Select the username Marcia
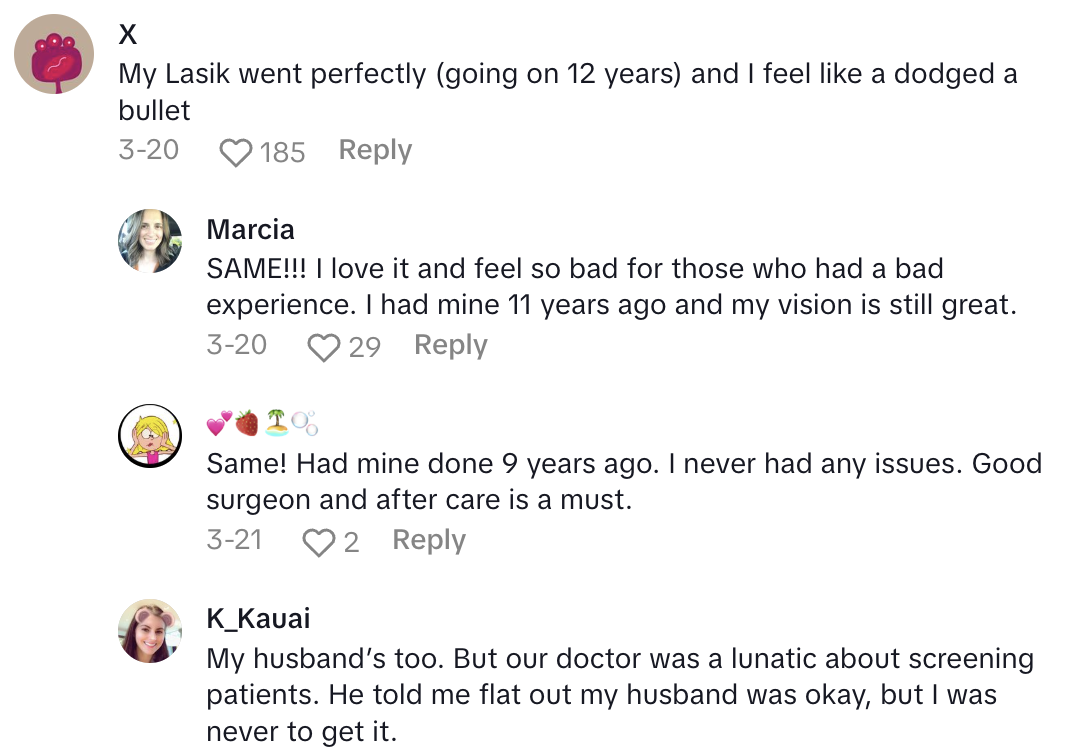 (x=250, y=229)
